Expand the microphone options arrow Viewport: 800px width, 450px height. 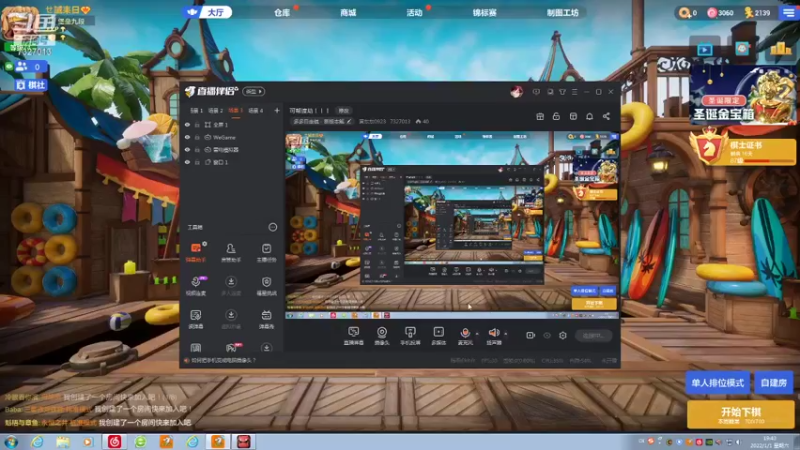click(477, 334)
